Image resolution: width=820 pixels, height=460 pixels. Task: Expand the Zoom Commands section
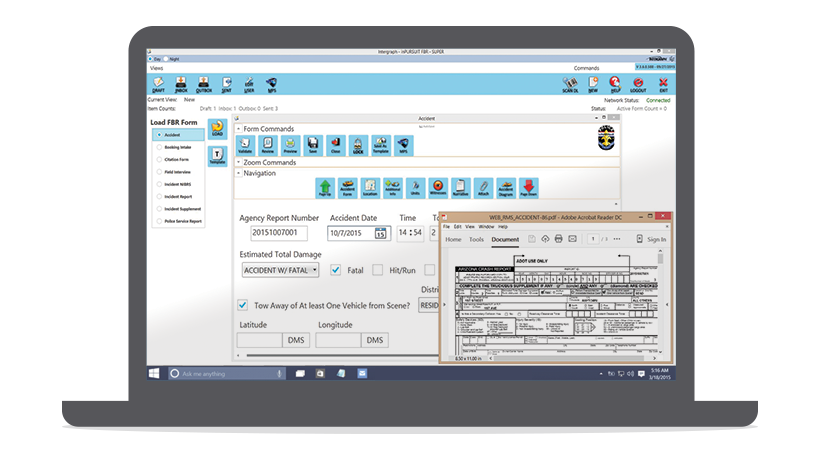(239, 163)
